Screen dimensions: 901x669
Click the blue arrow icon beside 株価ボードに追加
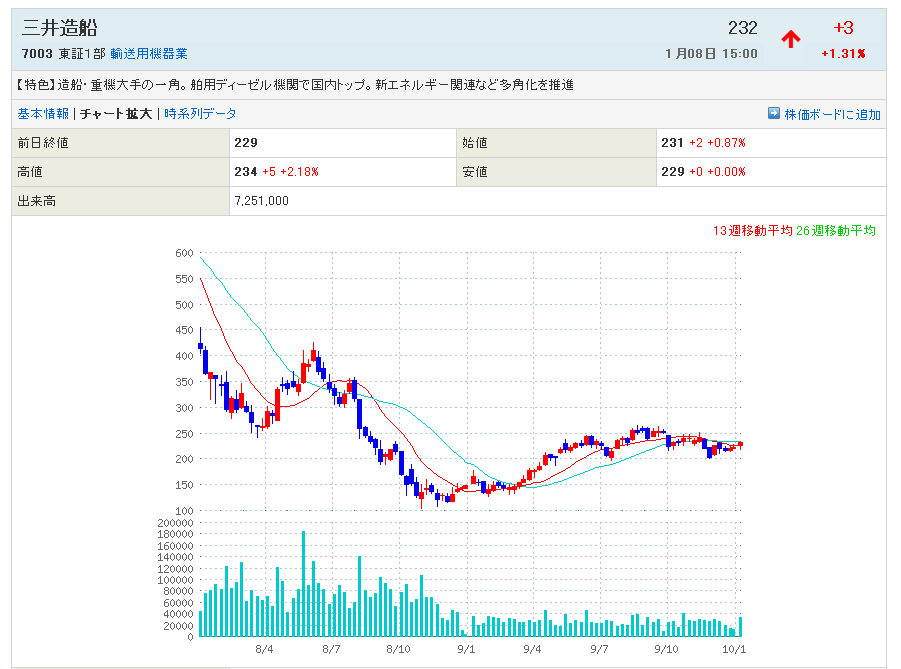[773, 113]
